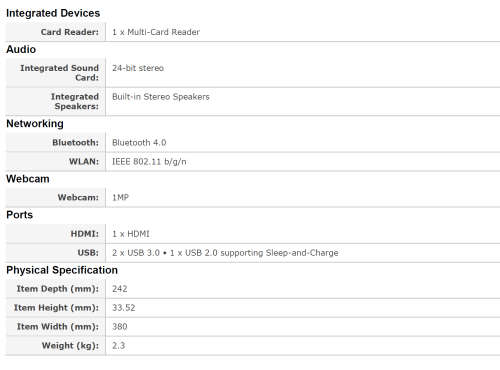Click the Physical Specification heading

(62, 270)
